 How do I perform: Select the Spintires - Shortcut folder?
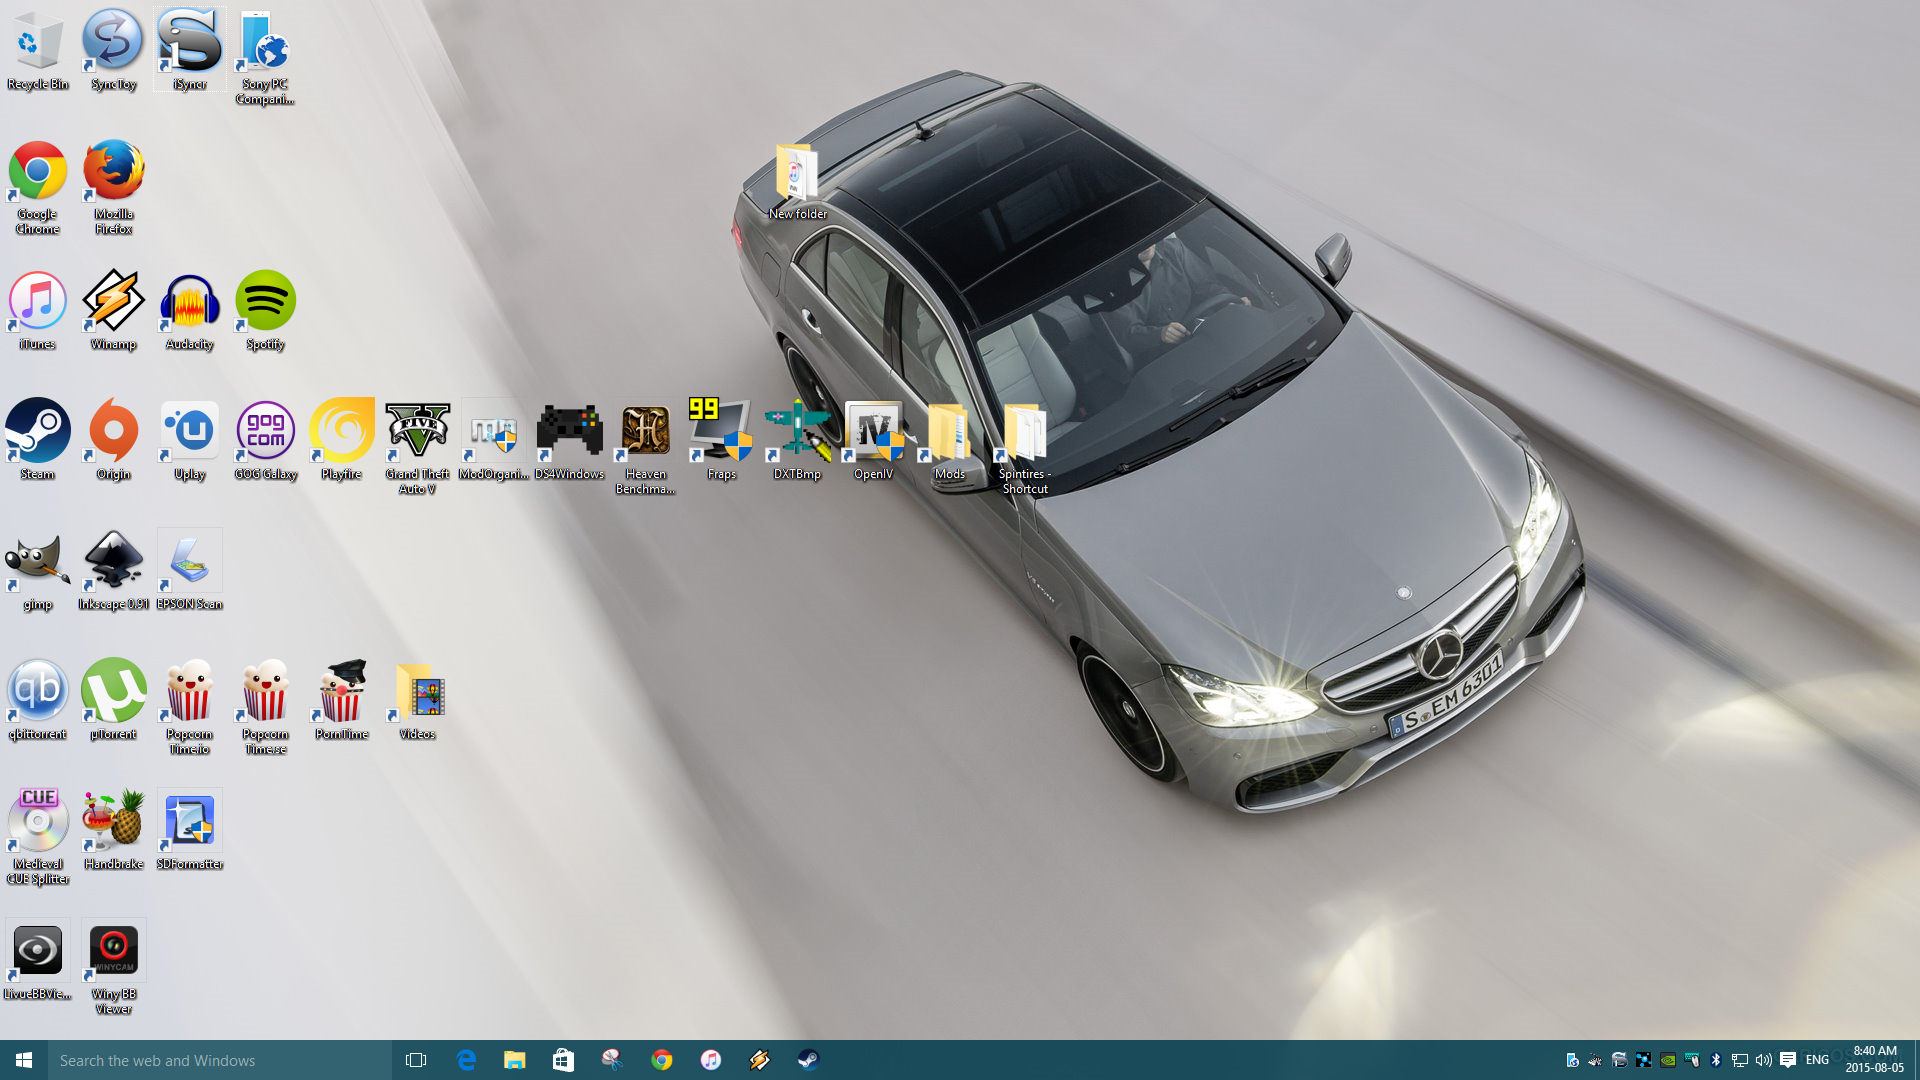pyautogui.click(x=1025, y=447)
